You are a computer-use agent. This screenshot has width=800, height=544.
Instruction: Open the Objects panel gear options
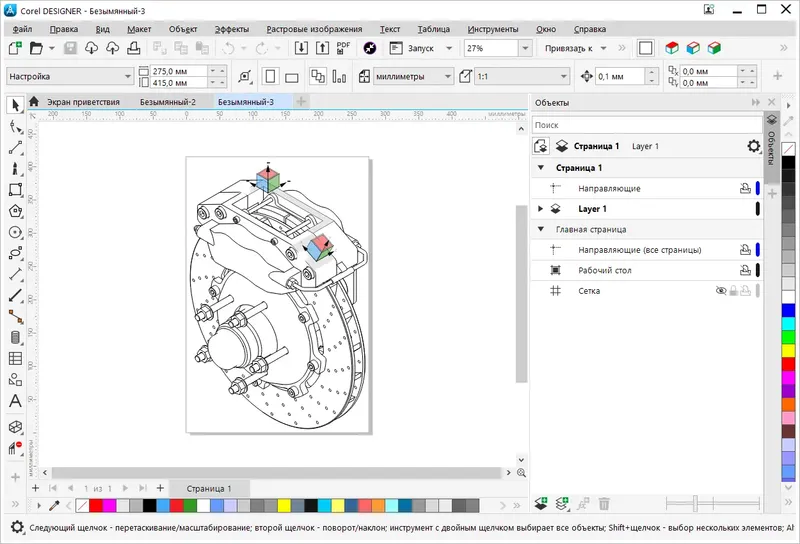click(x=754, y=146)
